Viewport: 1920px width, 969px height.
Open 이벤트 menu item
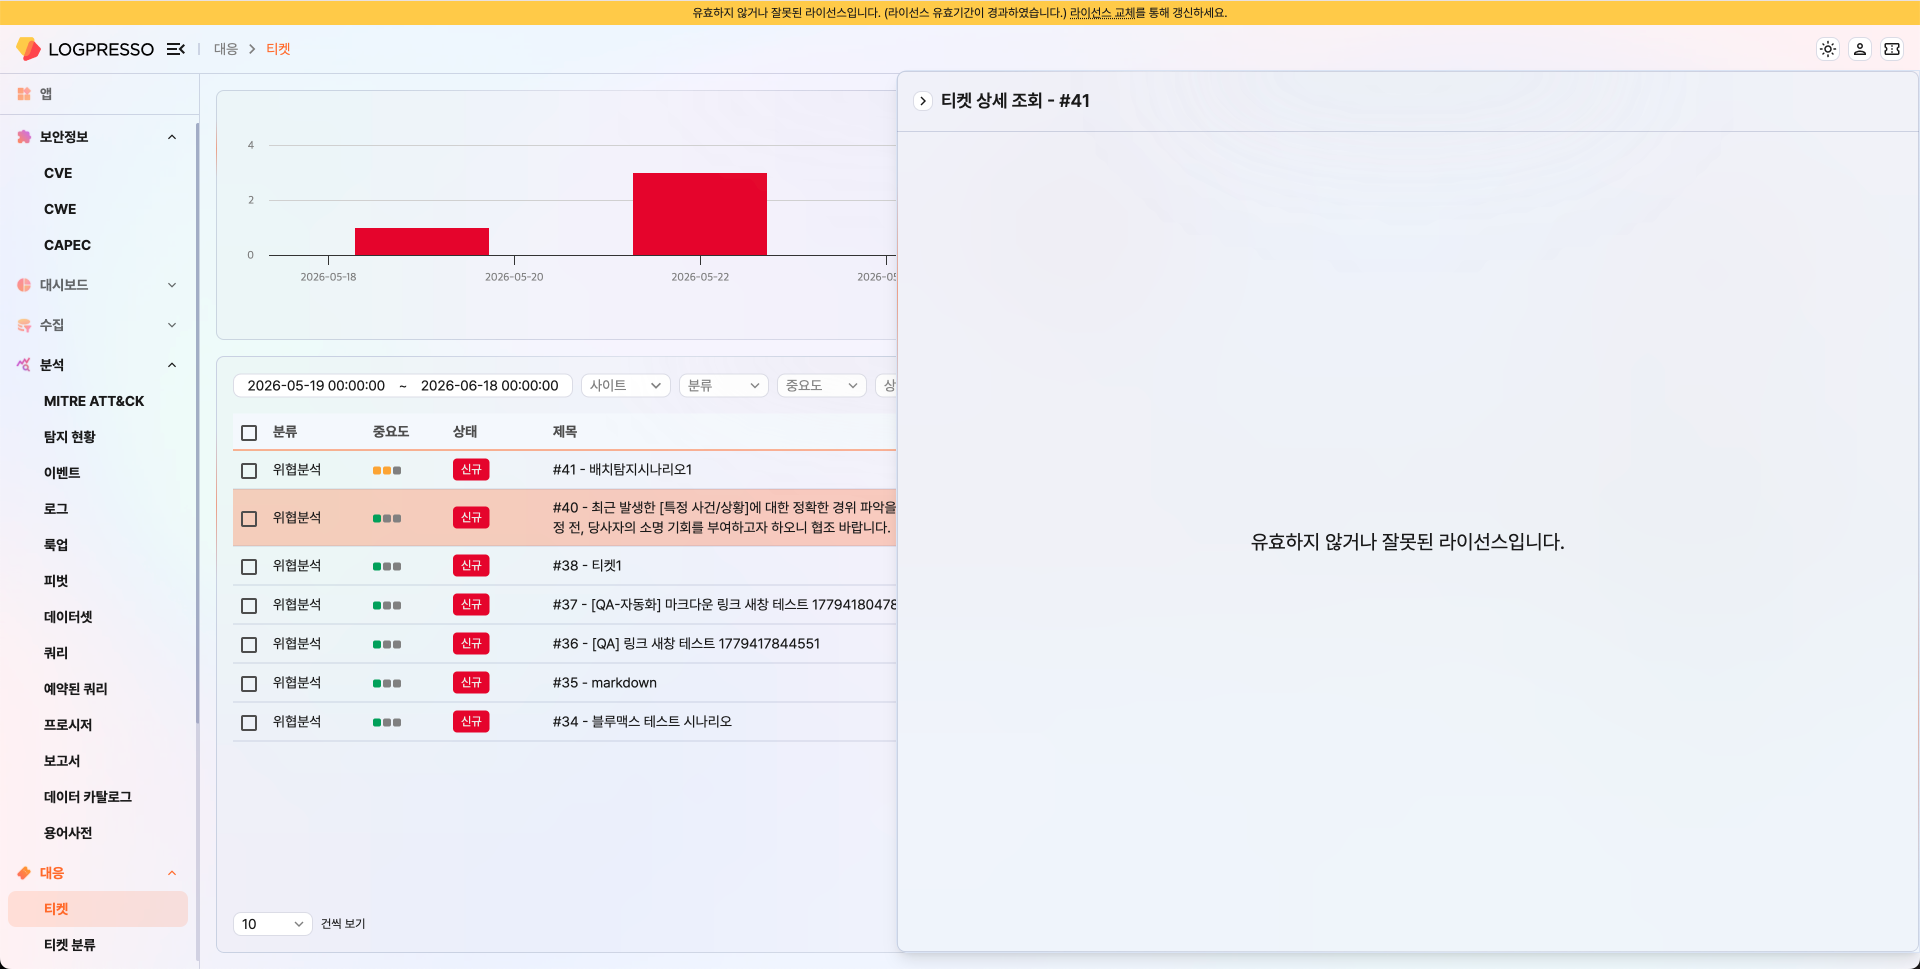[x=62, y=473]
